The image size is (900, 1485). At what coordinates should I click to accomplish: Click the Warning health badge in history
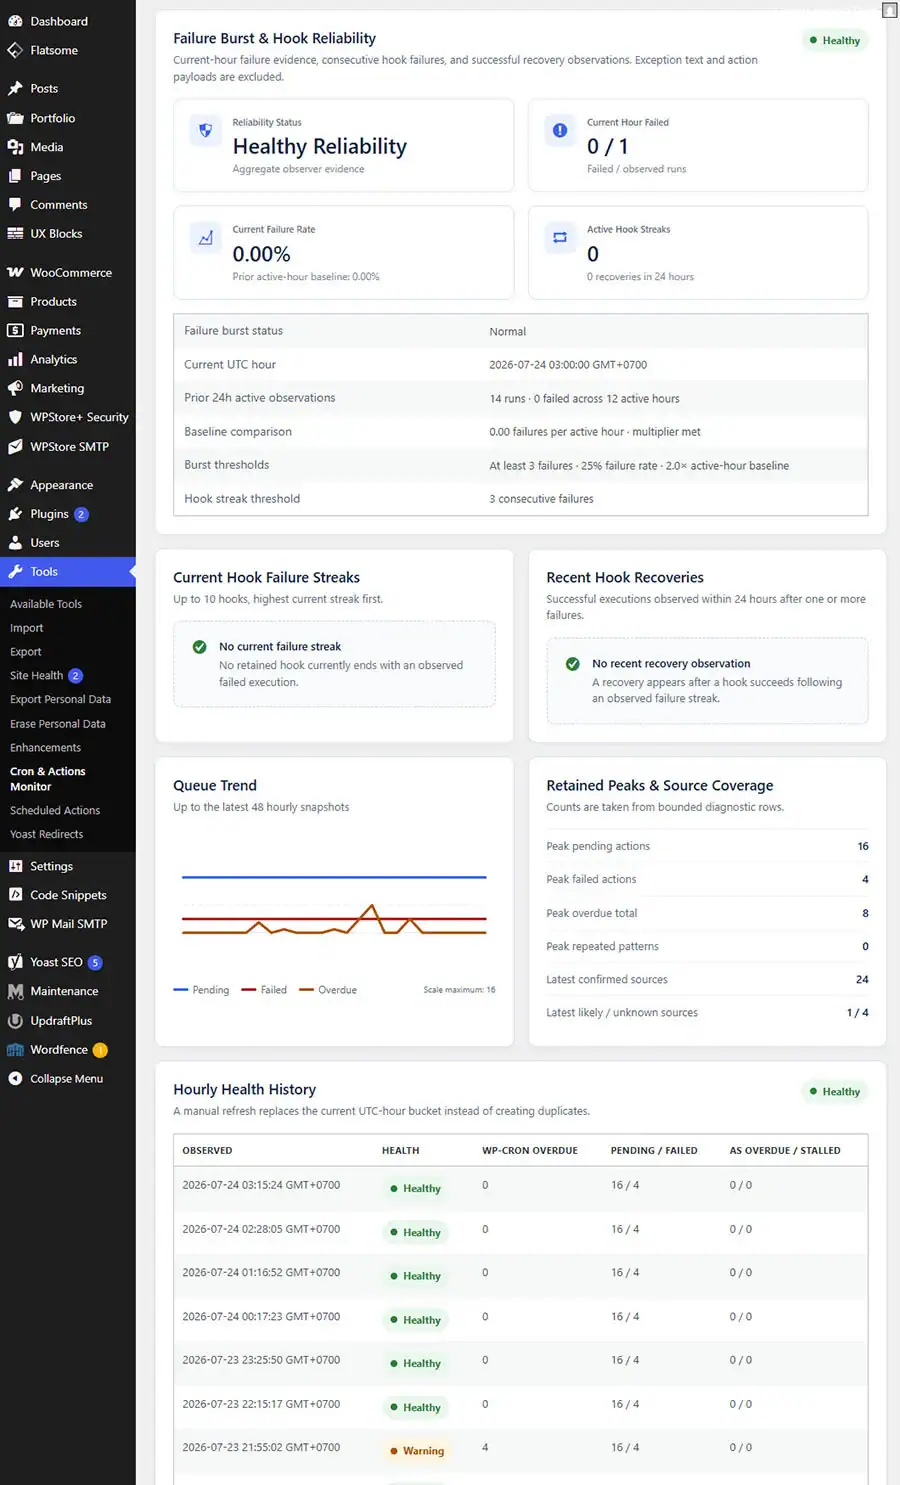point(417,1451)
